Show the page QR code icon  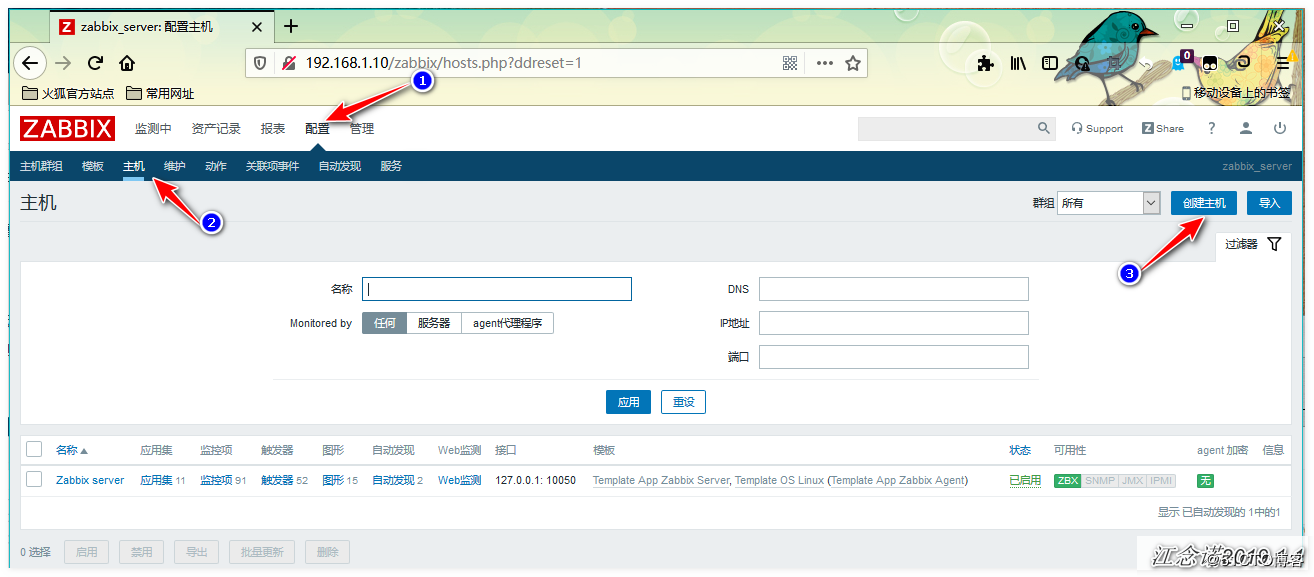790,63
